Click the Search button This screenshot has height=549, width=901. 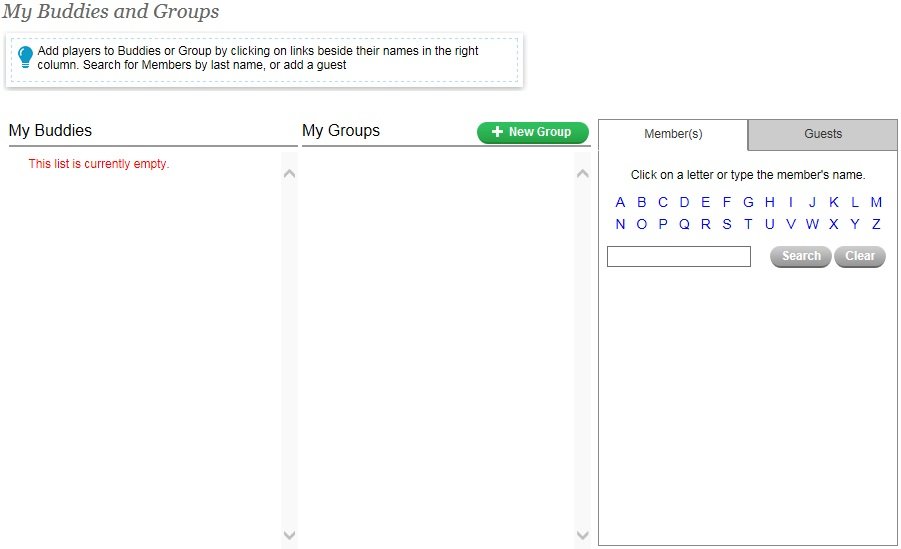[x=800, y=256]
